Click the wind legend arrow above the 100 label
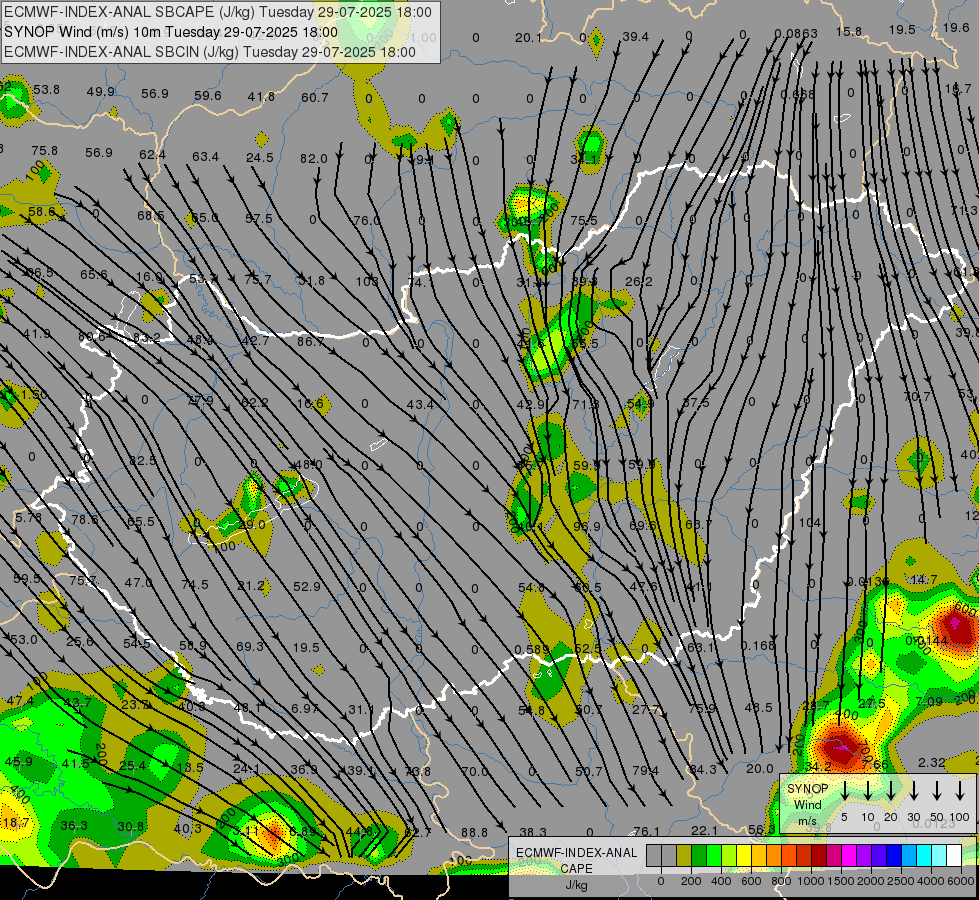 pos(960,791)
